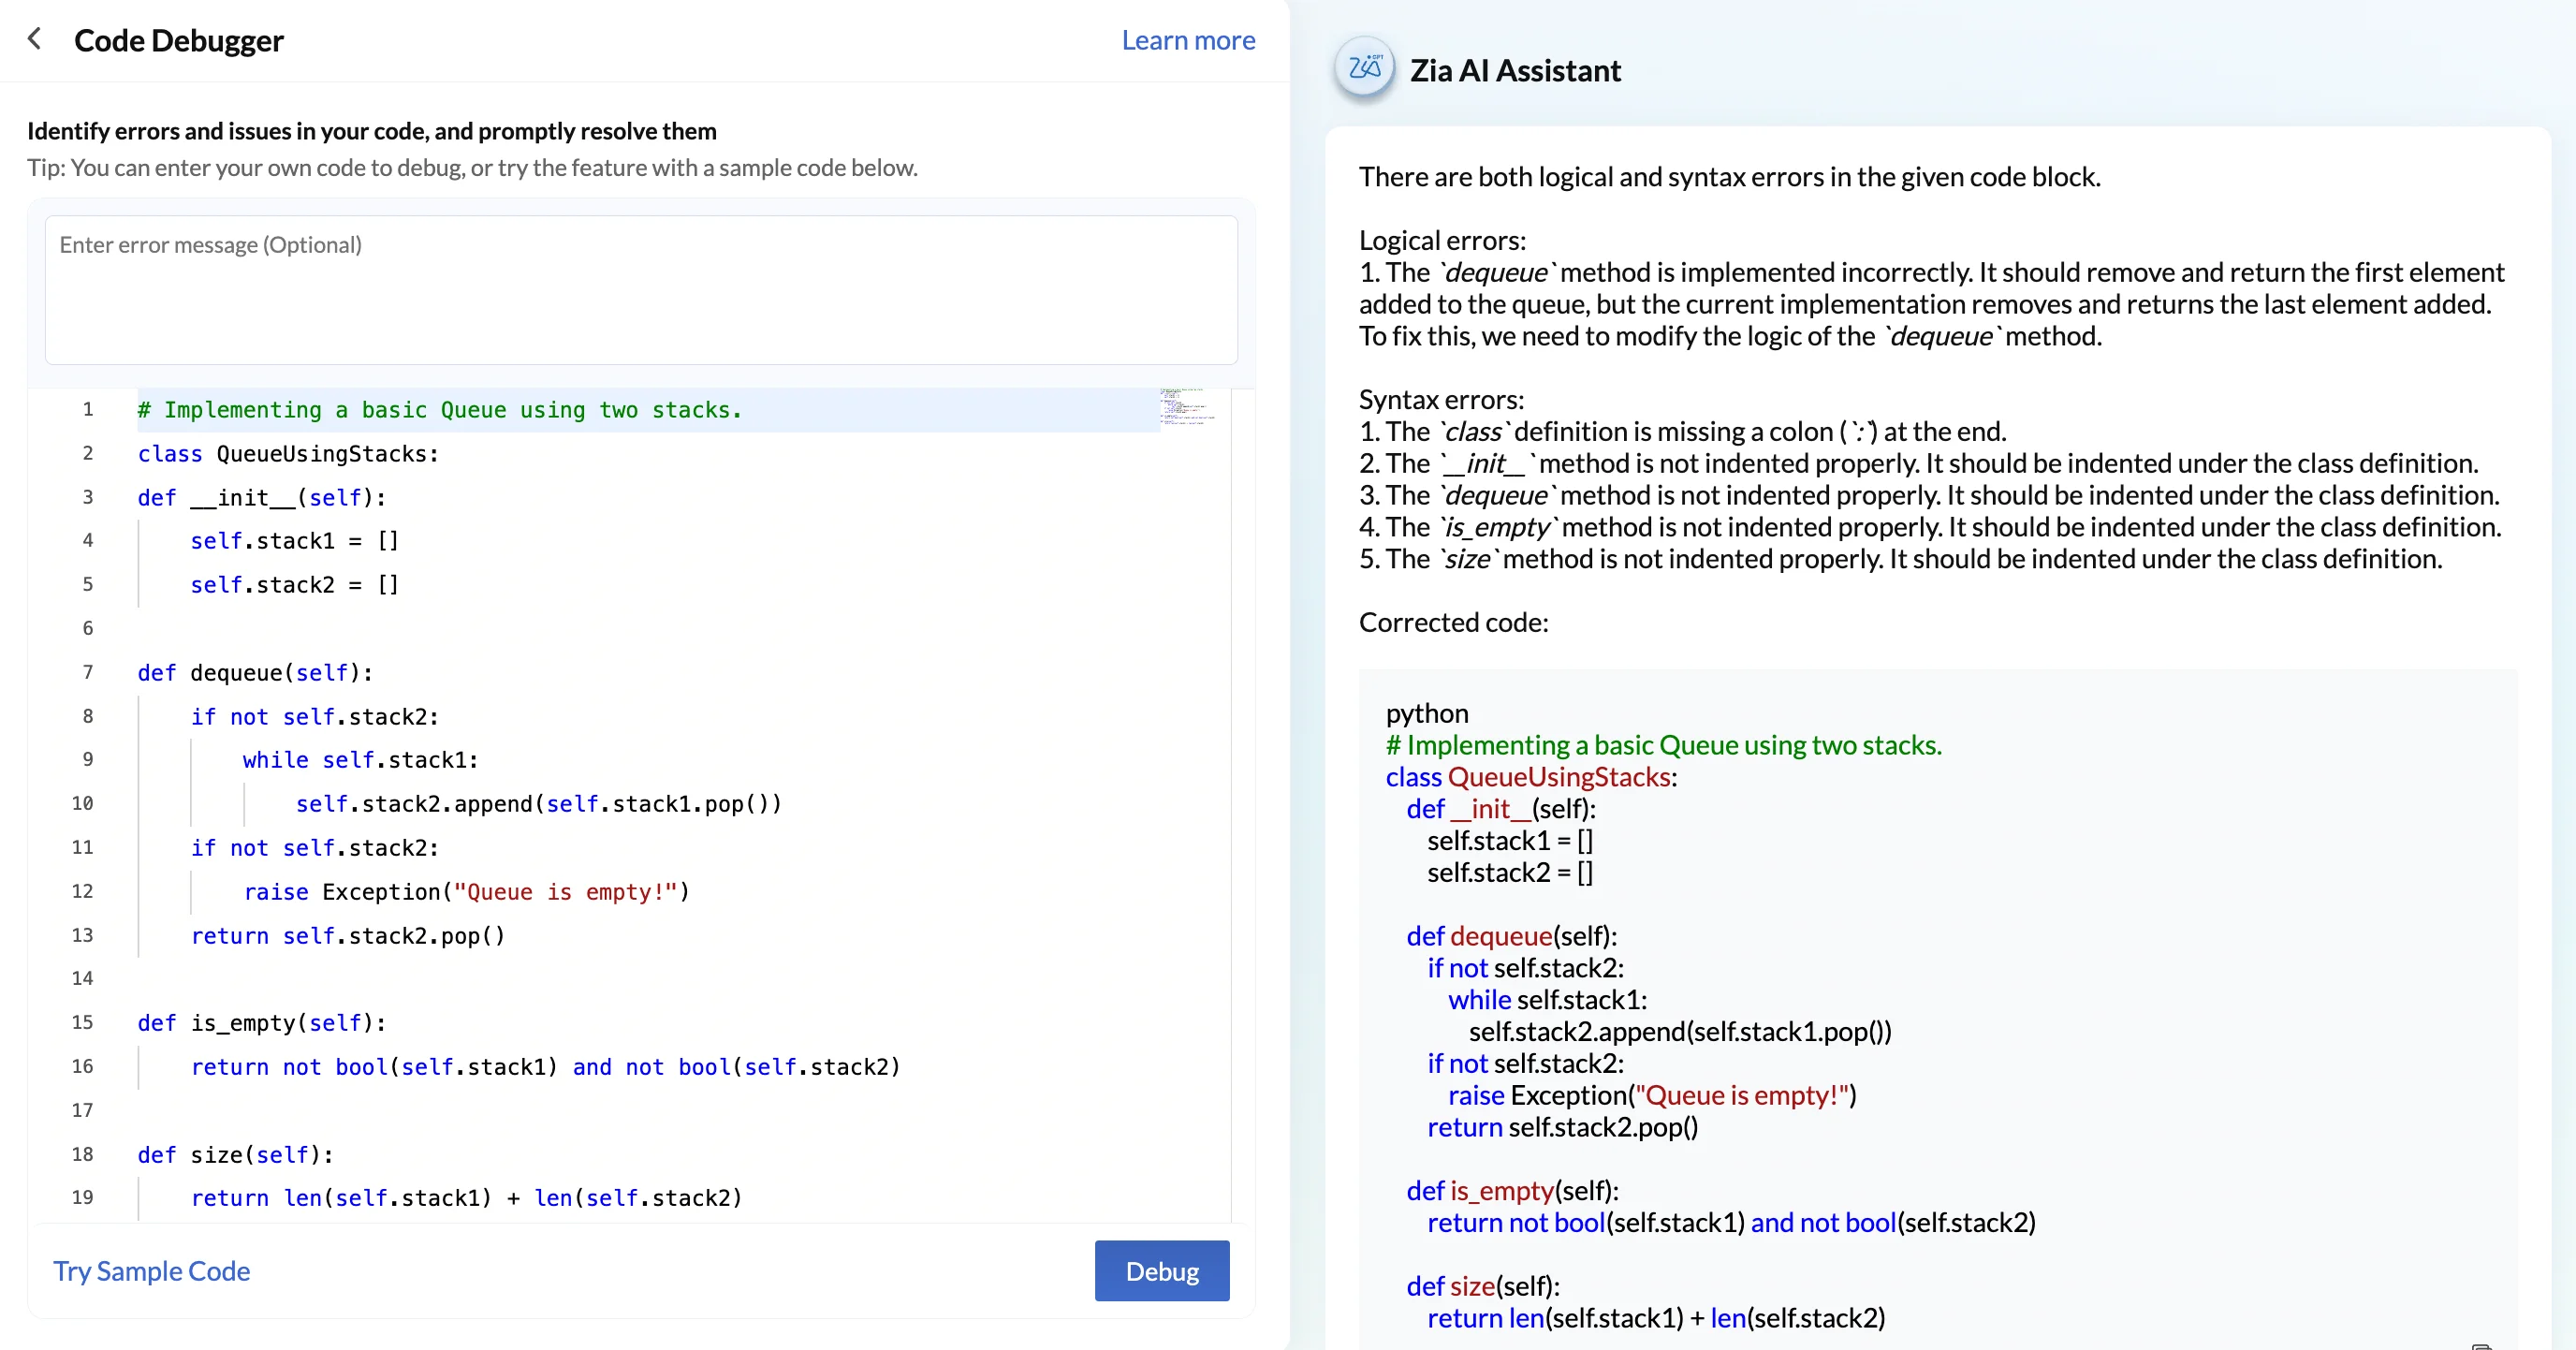Click line number 17 in the editor gutter

[x=82, y=1110]
